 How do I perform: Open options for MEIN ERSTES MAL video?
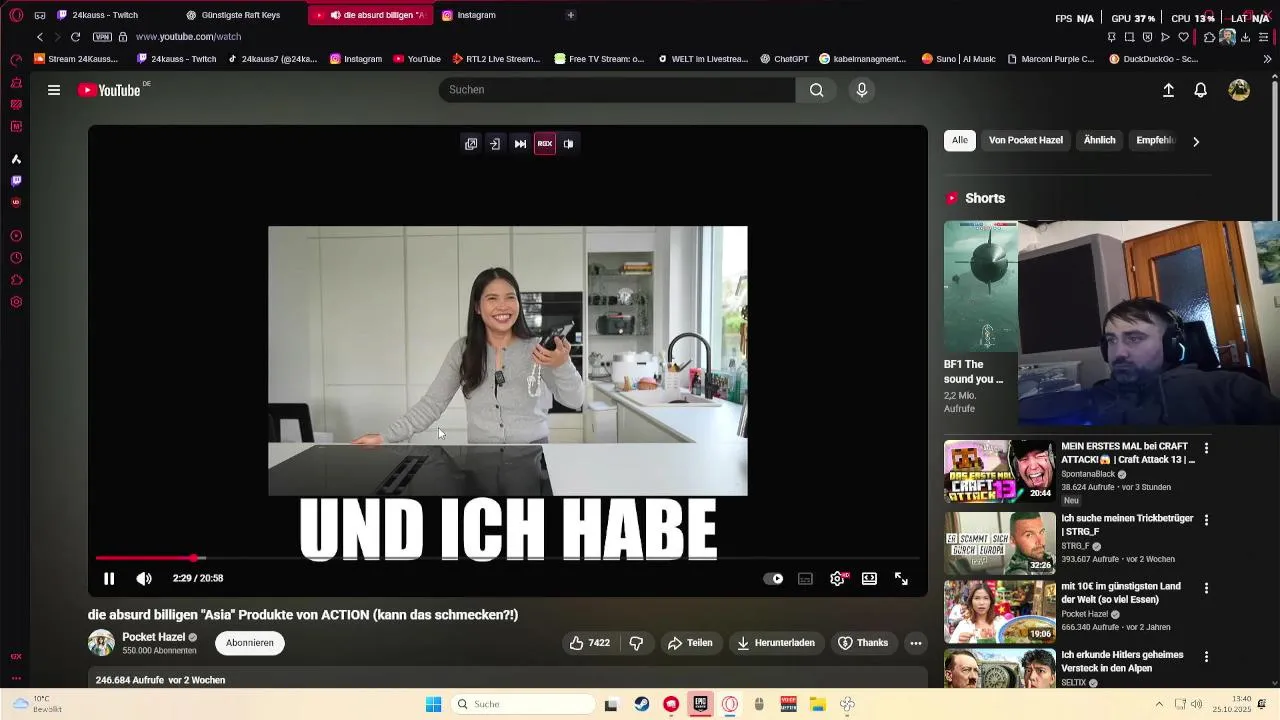1206,448
